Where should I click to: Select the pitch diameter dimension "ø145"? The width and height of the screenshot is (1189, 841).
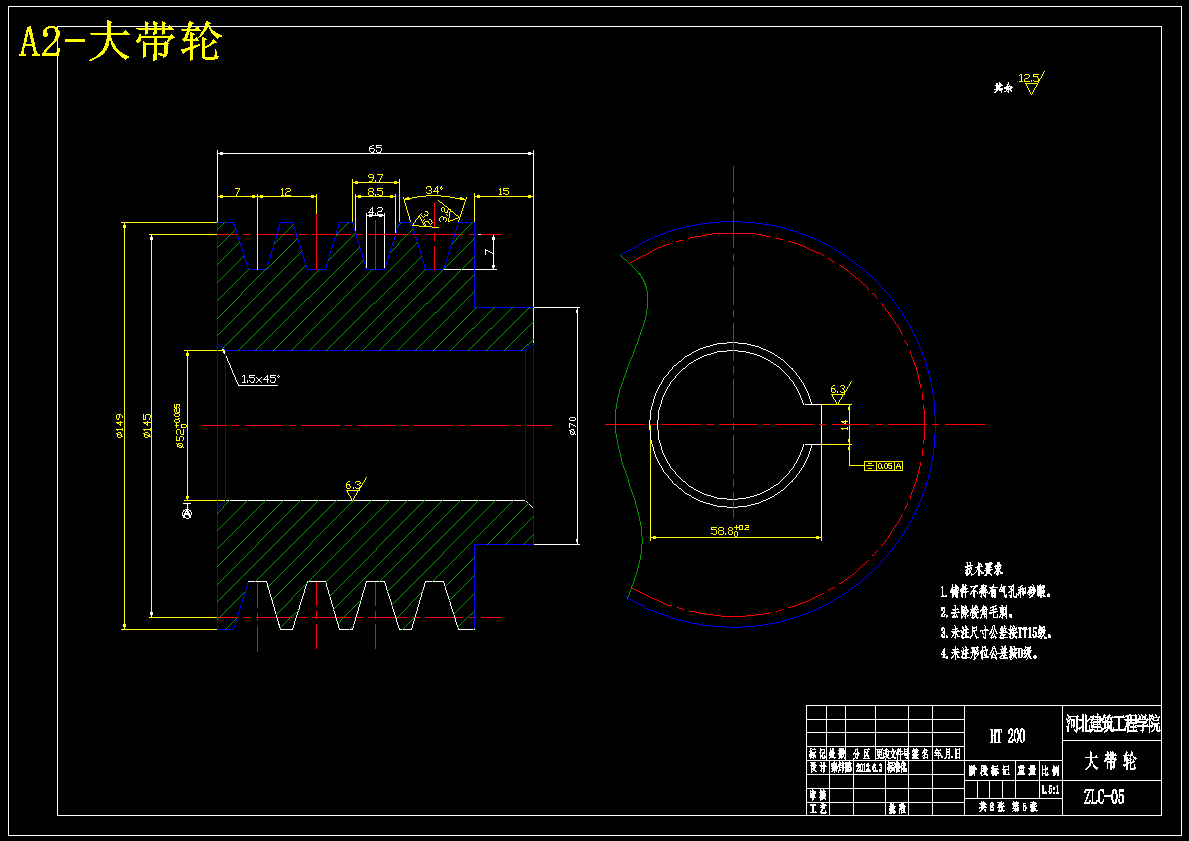(147, 425)
